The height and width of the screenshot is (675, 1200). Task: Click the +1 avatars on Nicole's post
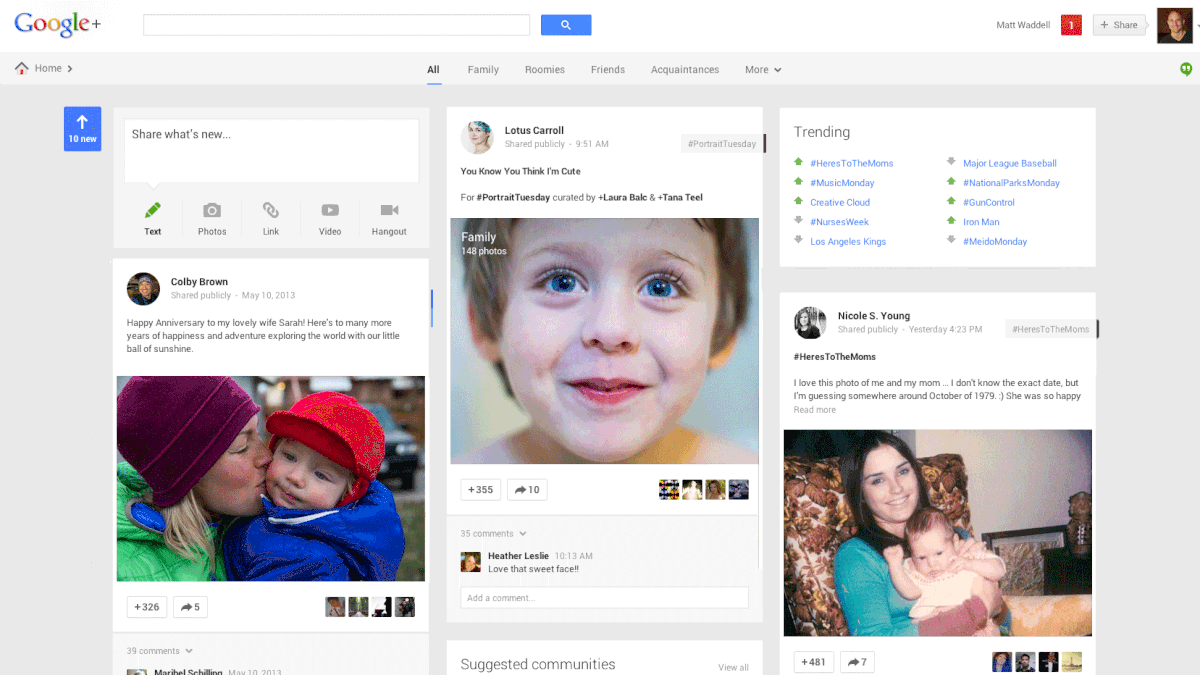point(1037,662)
